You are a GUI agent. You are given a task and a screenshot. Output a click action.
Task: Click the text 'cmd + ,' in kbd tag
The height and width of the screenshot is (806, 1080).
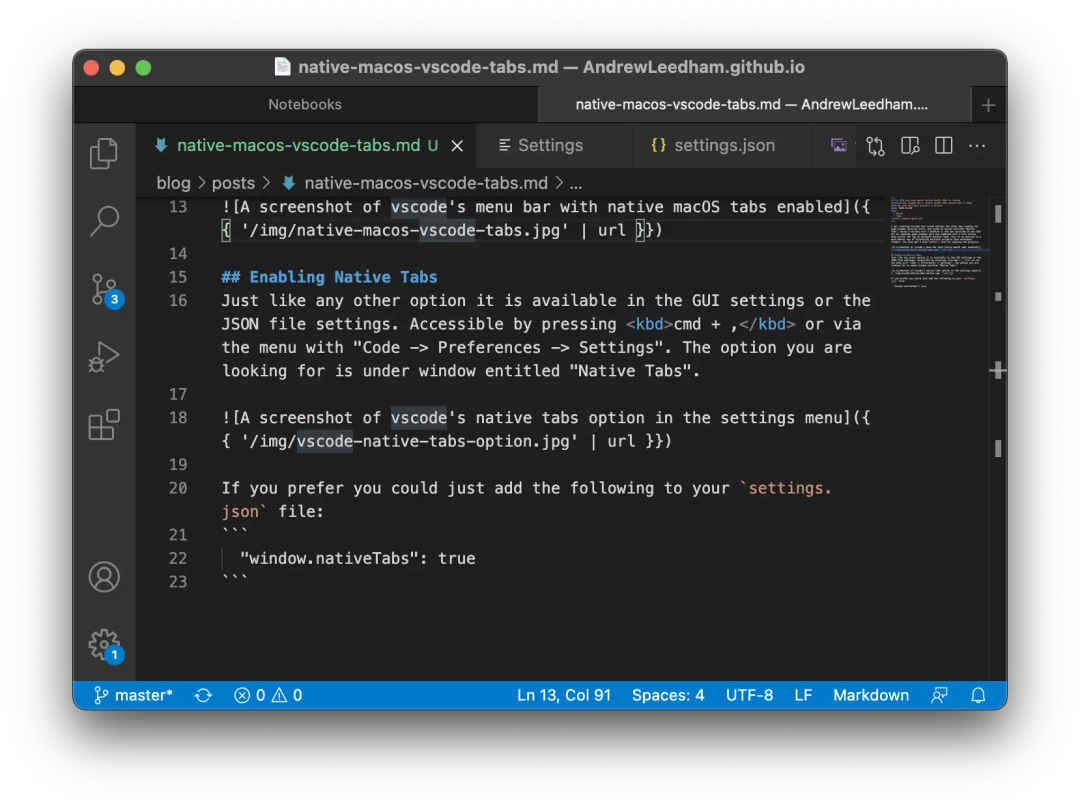pos(705,324)
